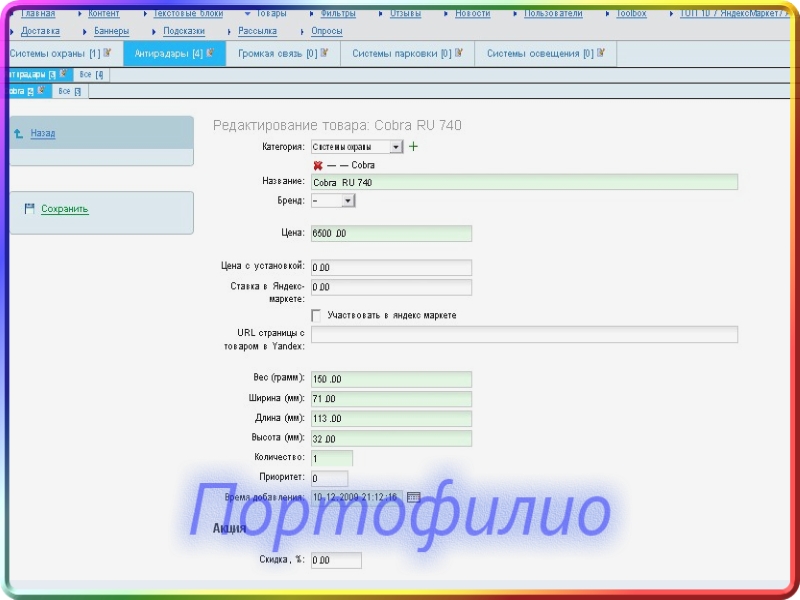Viewport: 800px width, 600px height.
Task: Click edit icon next to Системы парковки tab
Action: point(459,53)
